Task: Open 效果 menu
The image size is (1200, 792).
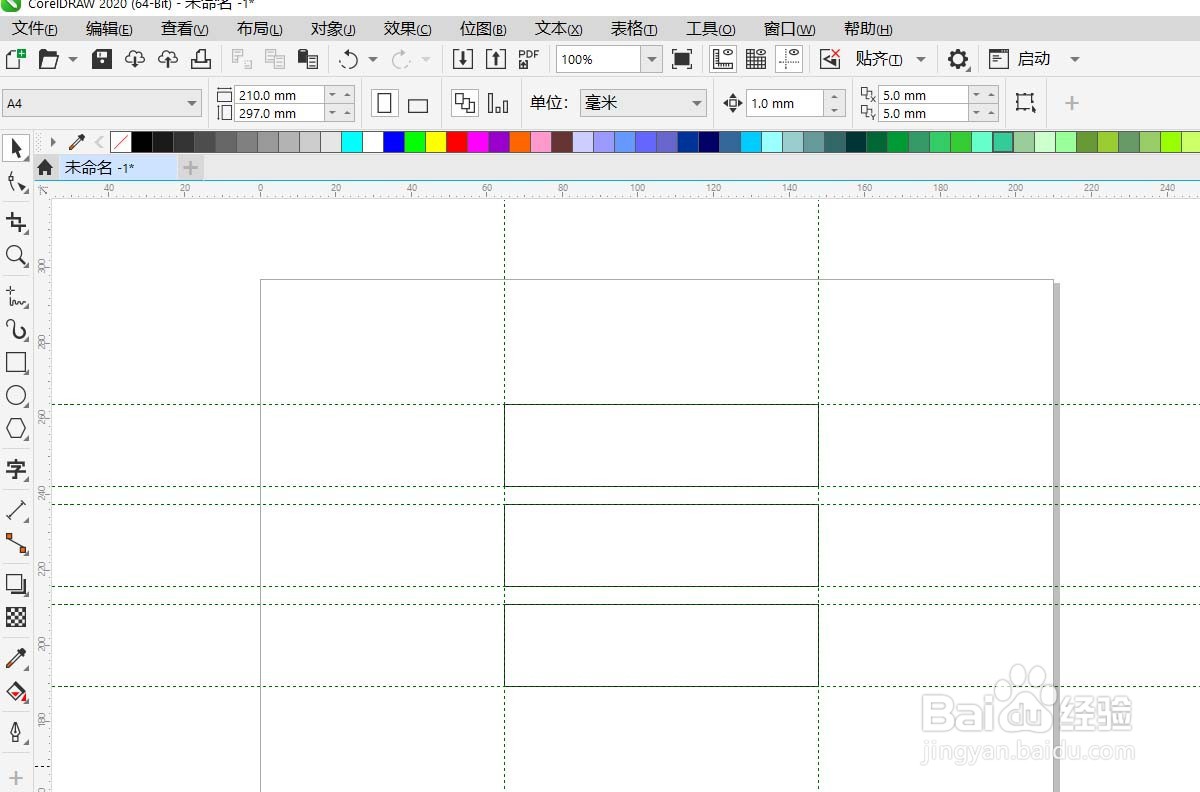Action: [x=408, y=29]
